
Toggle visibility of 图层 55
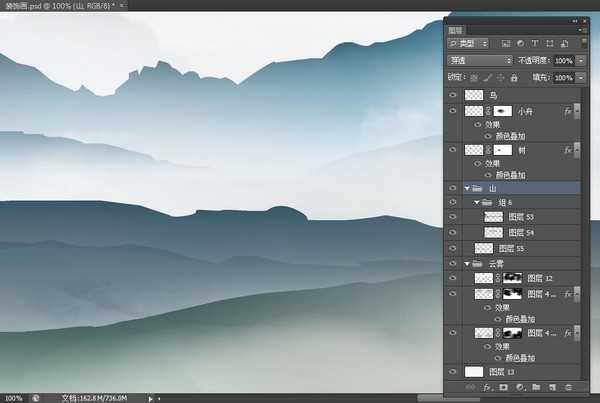[453, 248]
